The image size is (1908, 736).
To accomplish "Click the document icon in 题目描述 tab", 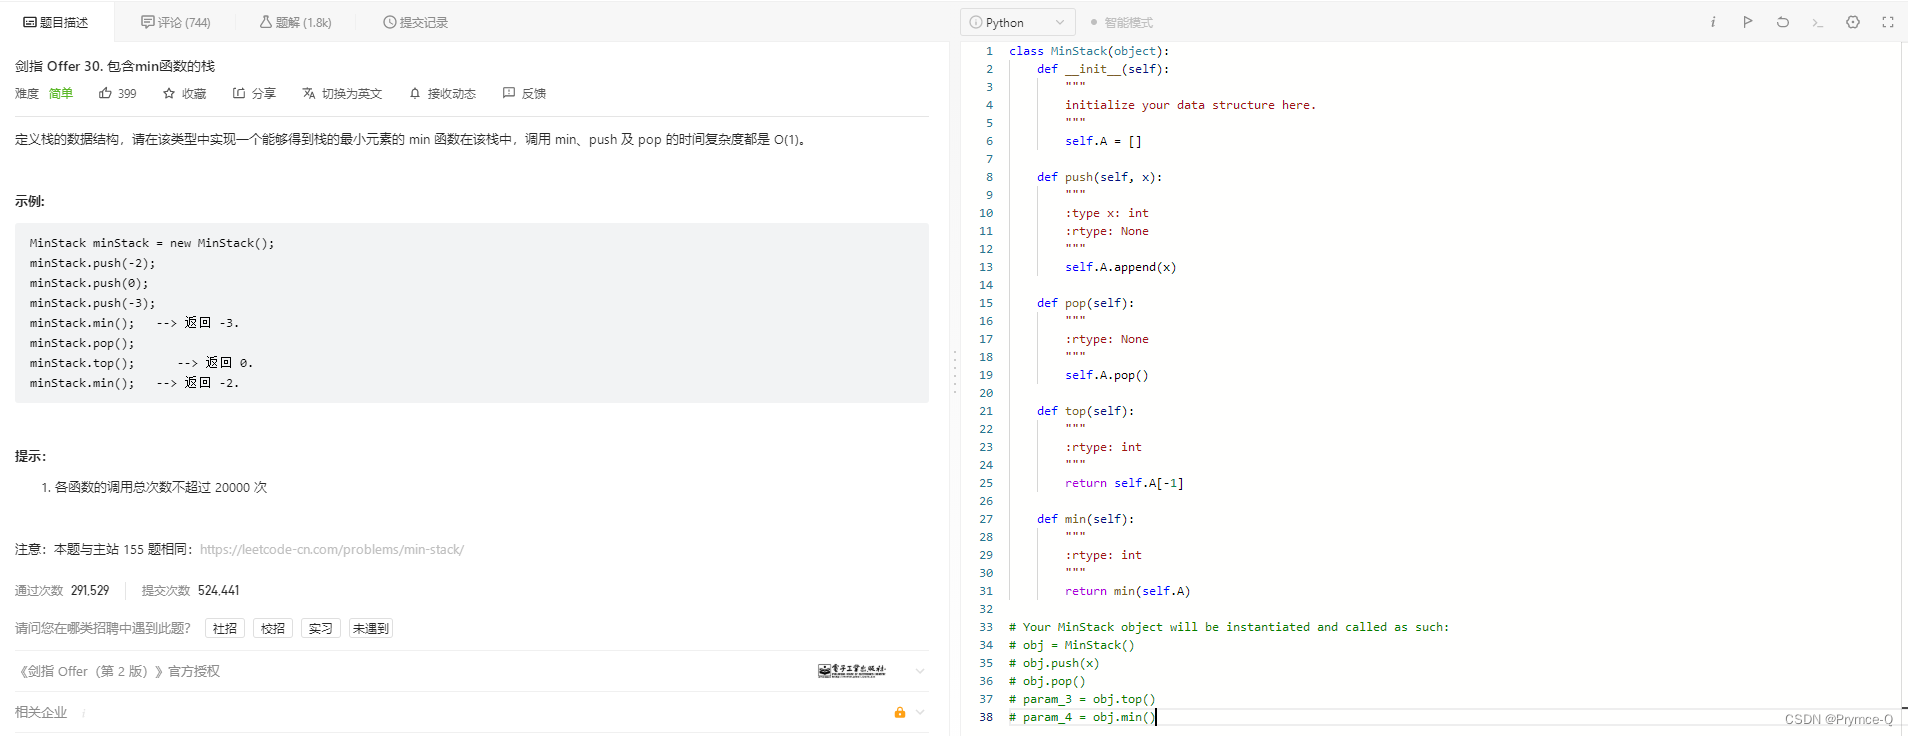I will coord(30,22).
